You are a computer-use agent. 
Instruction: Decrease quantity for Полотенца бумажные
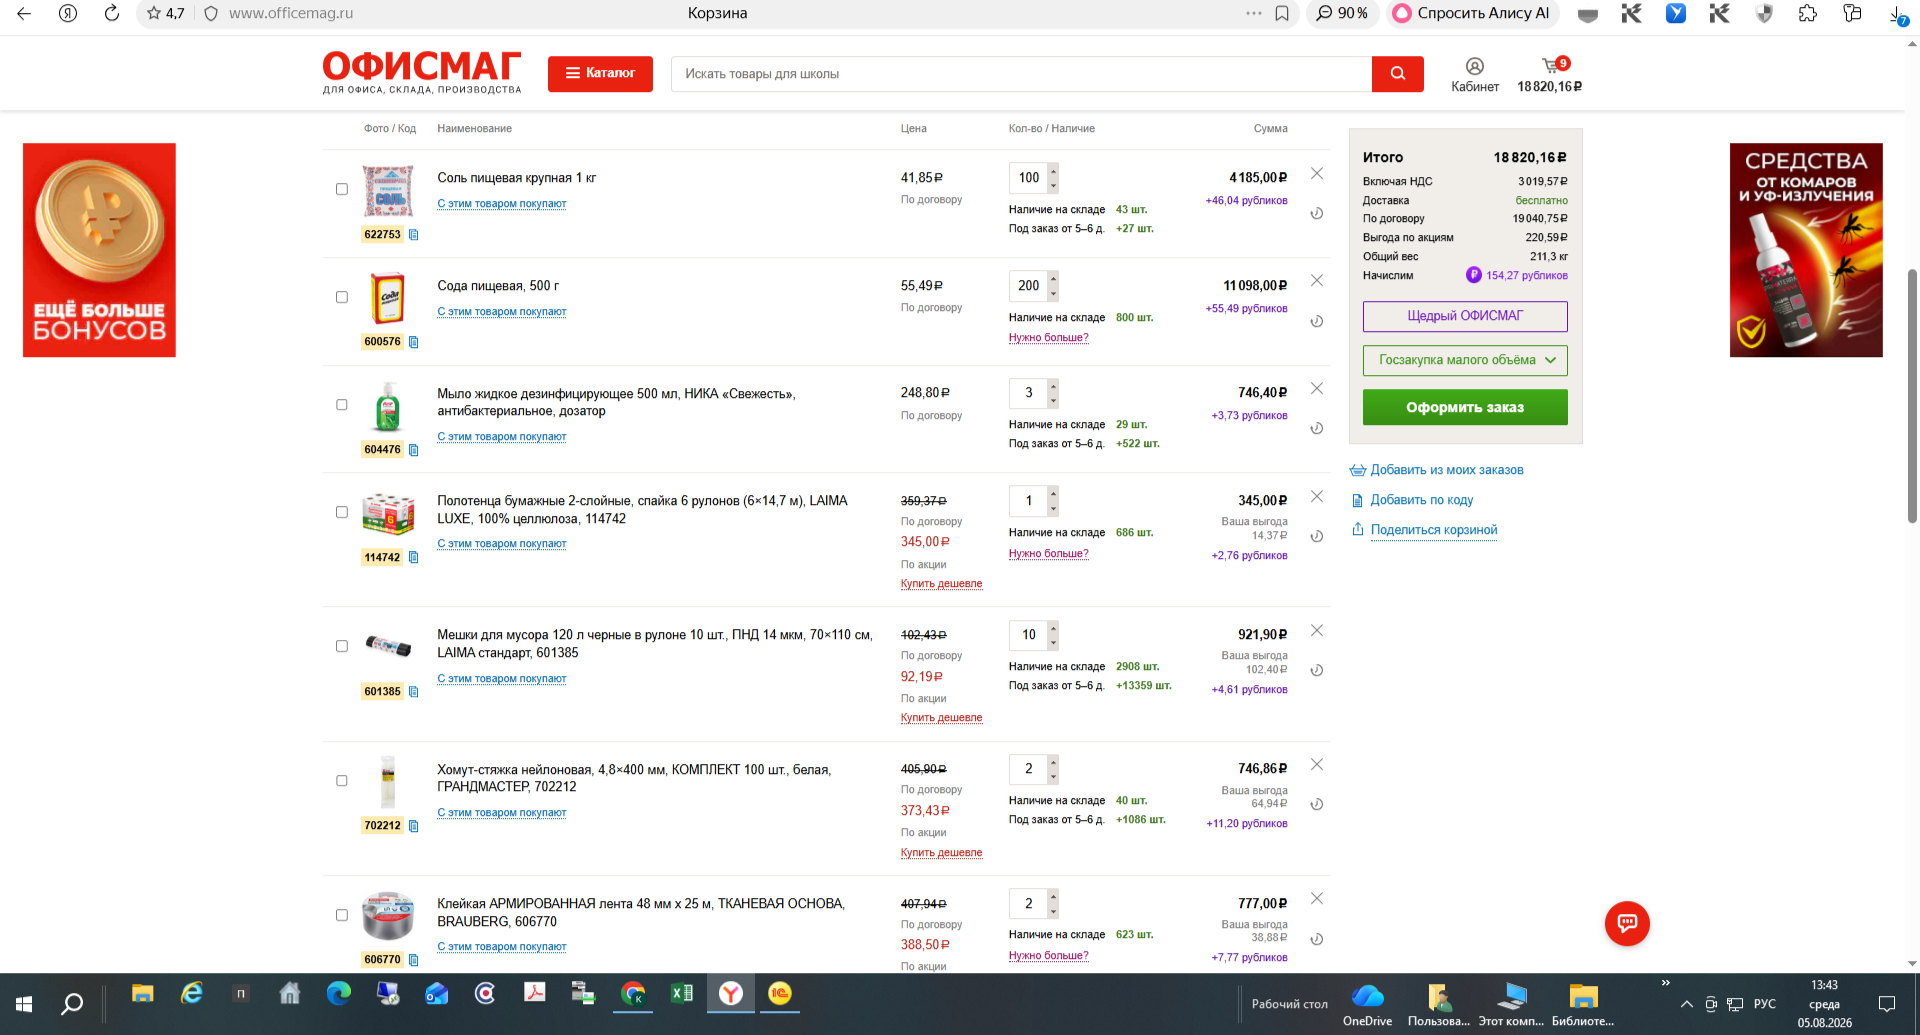[x=1053, y=508]
